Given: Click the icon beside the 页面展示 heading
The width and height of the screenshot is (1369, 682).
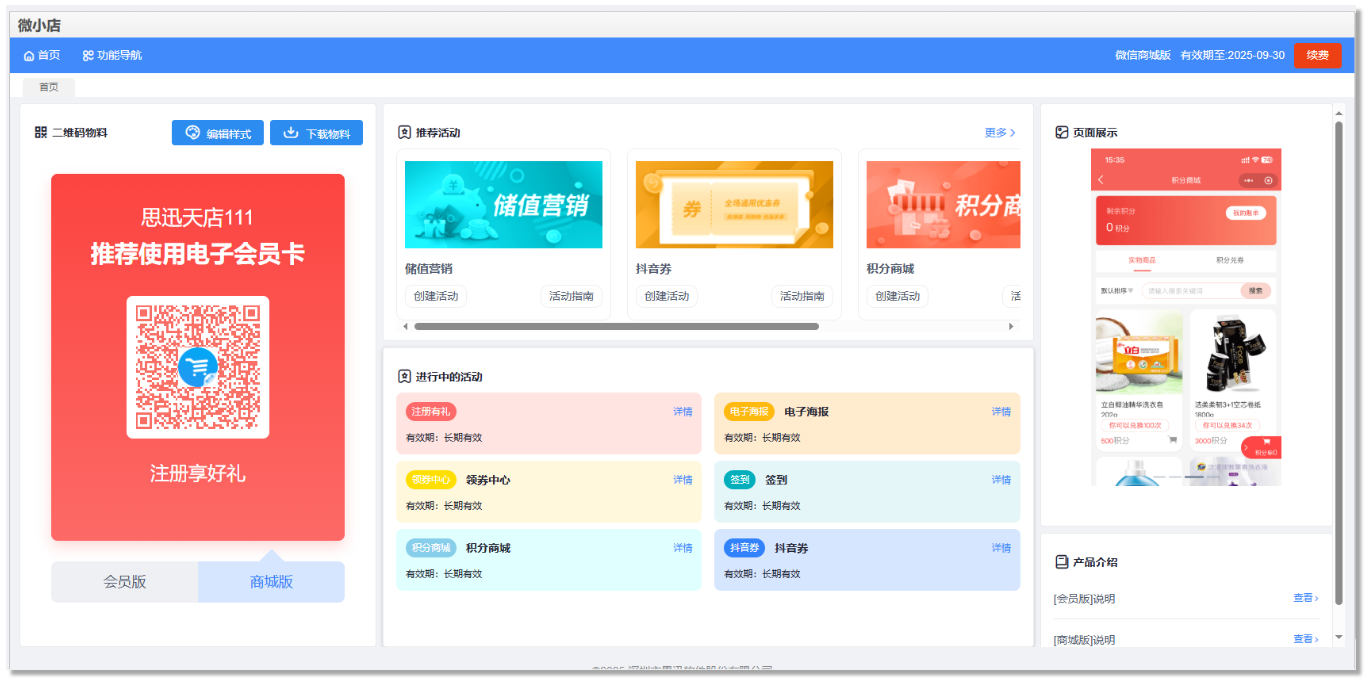Looking at the screenshot, I should [1062, 132].
